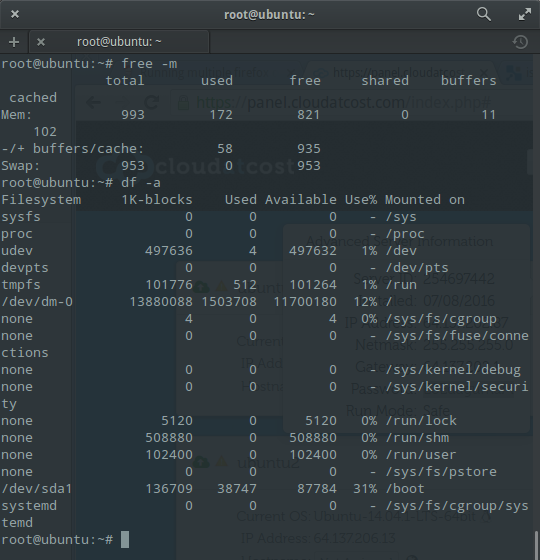This screenshot has height=560, width=540.
Task: Select udev size value 497636
Action: click(169, 250)
